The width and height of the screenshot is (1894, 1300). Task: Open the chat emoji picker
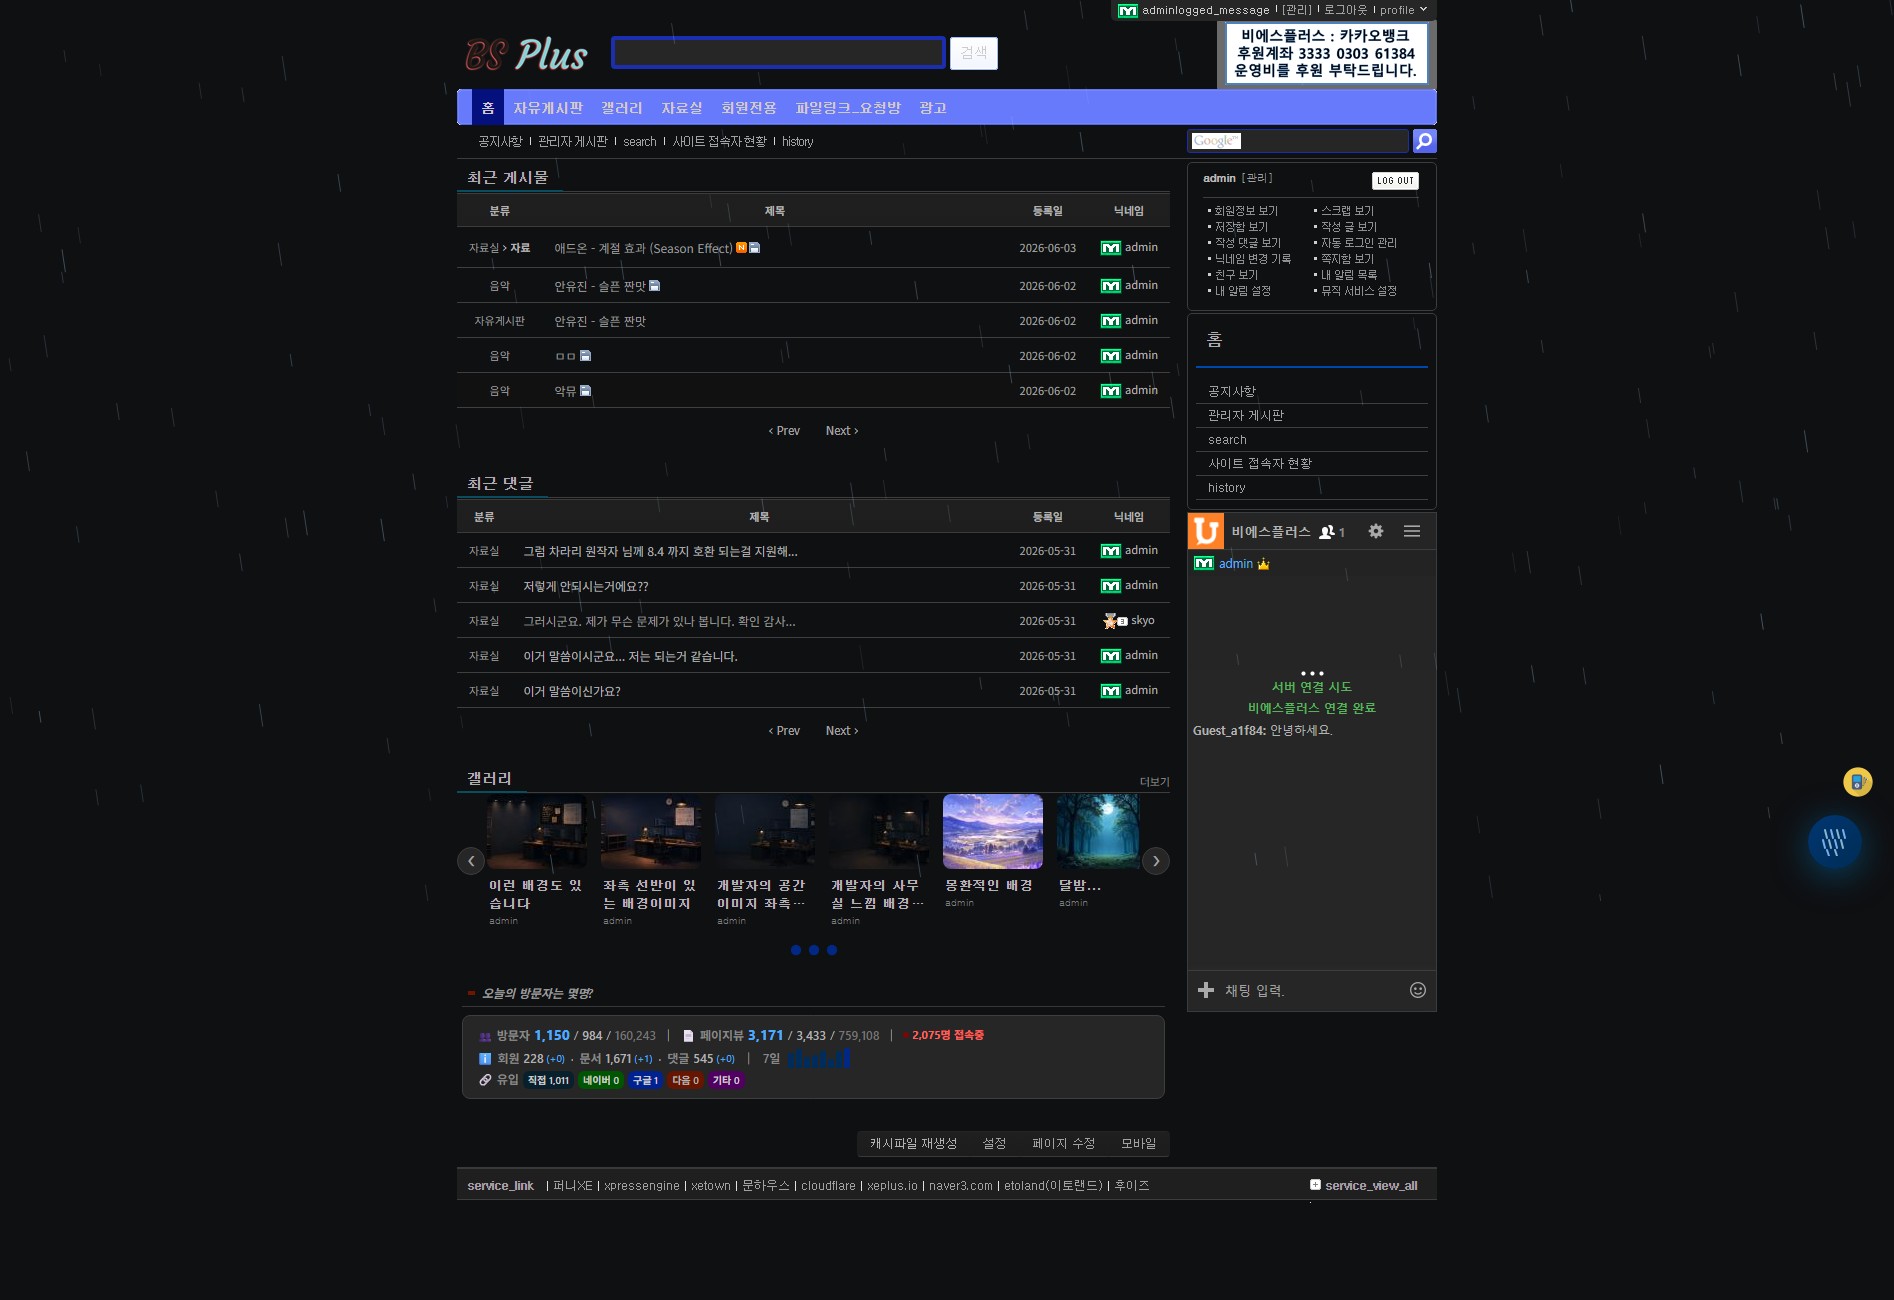(x=1417, y=990)
